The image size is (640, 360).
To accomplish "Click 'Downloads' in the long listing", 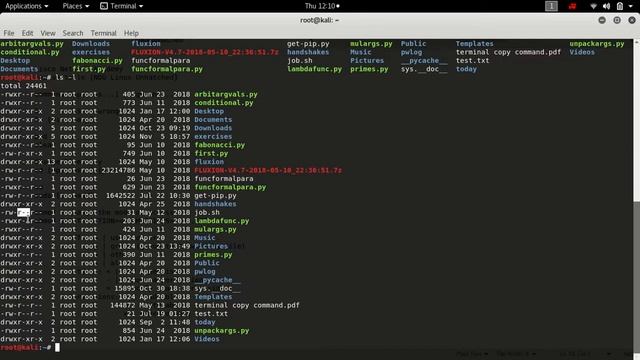I will 213,128.
